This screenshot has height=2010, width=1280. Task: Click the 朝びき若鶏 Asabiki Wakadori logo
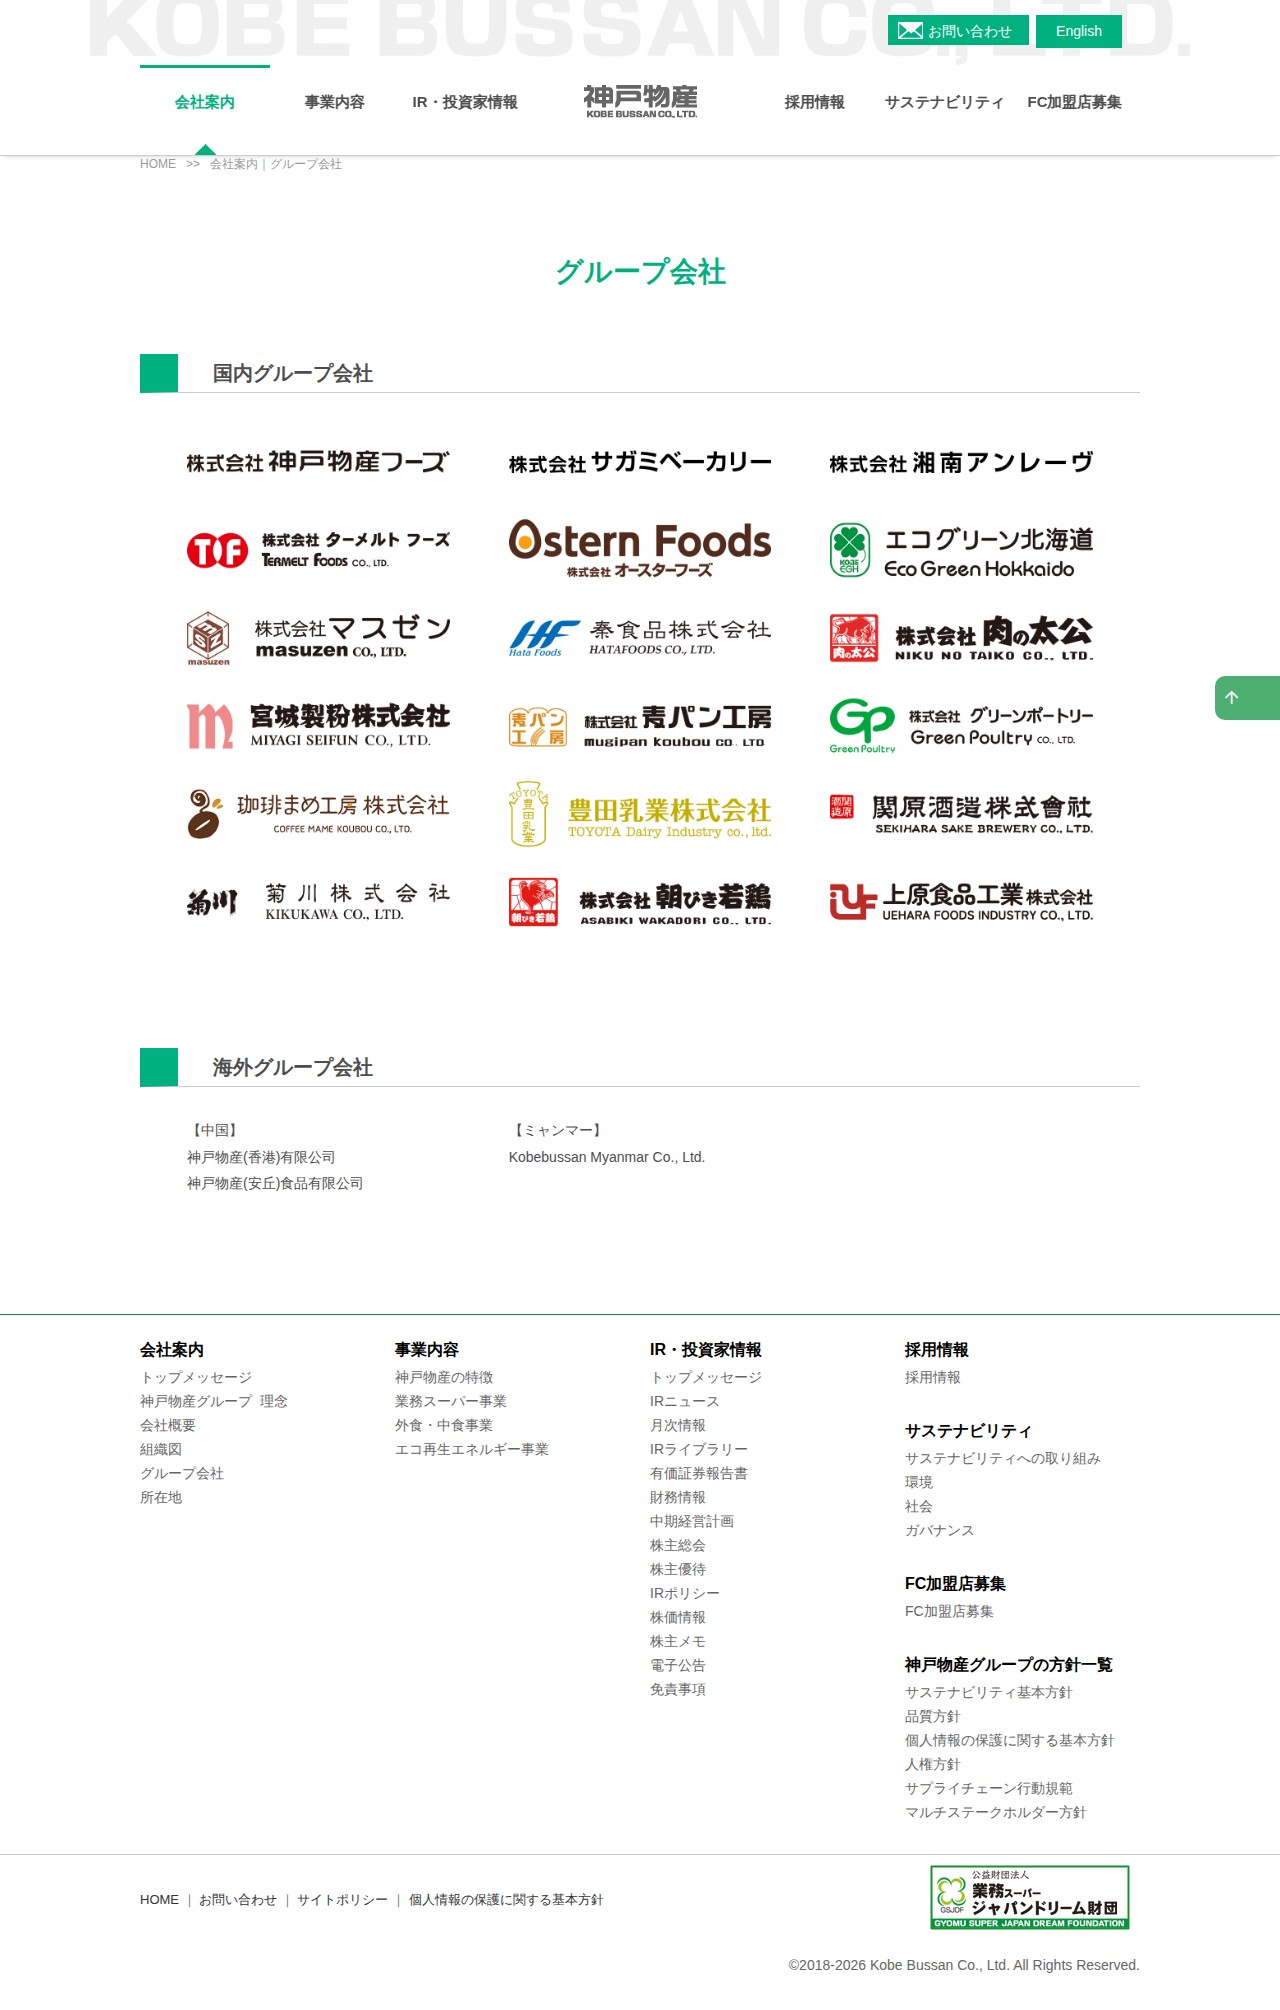pos(640,902)
